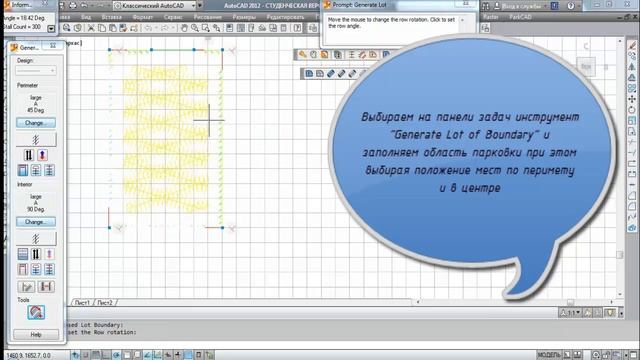640x360 pixels.
Task: Open the annotation scale 1:1 dropdown
Action: tap(570, 313)
